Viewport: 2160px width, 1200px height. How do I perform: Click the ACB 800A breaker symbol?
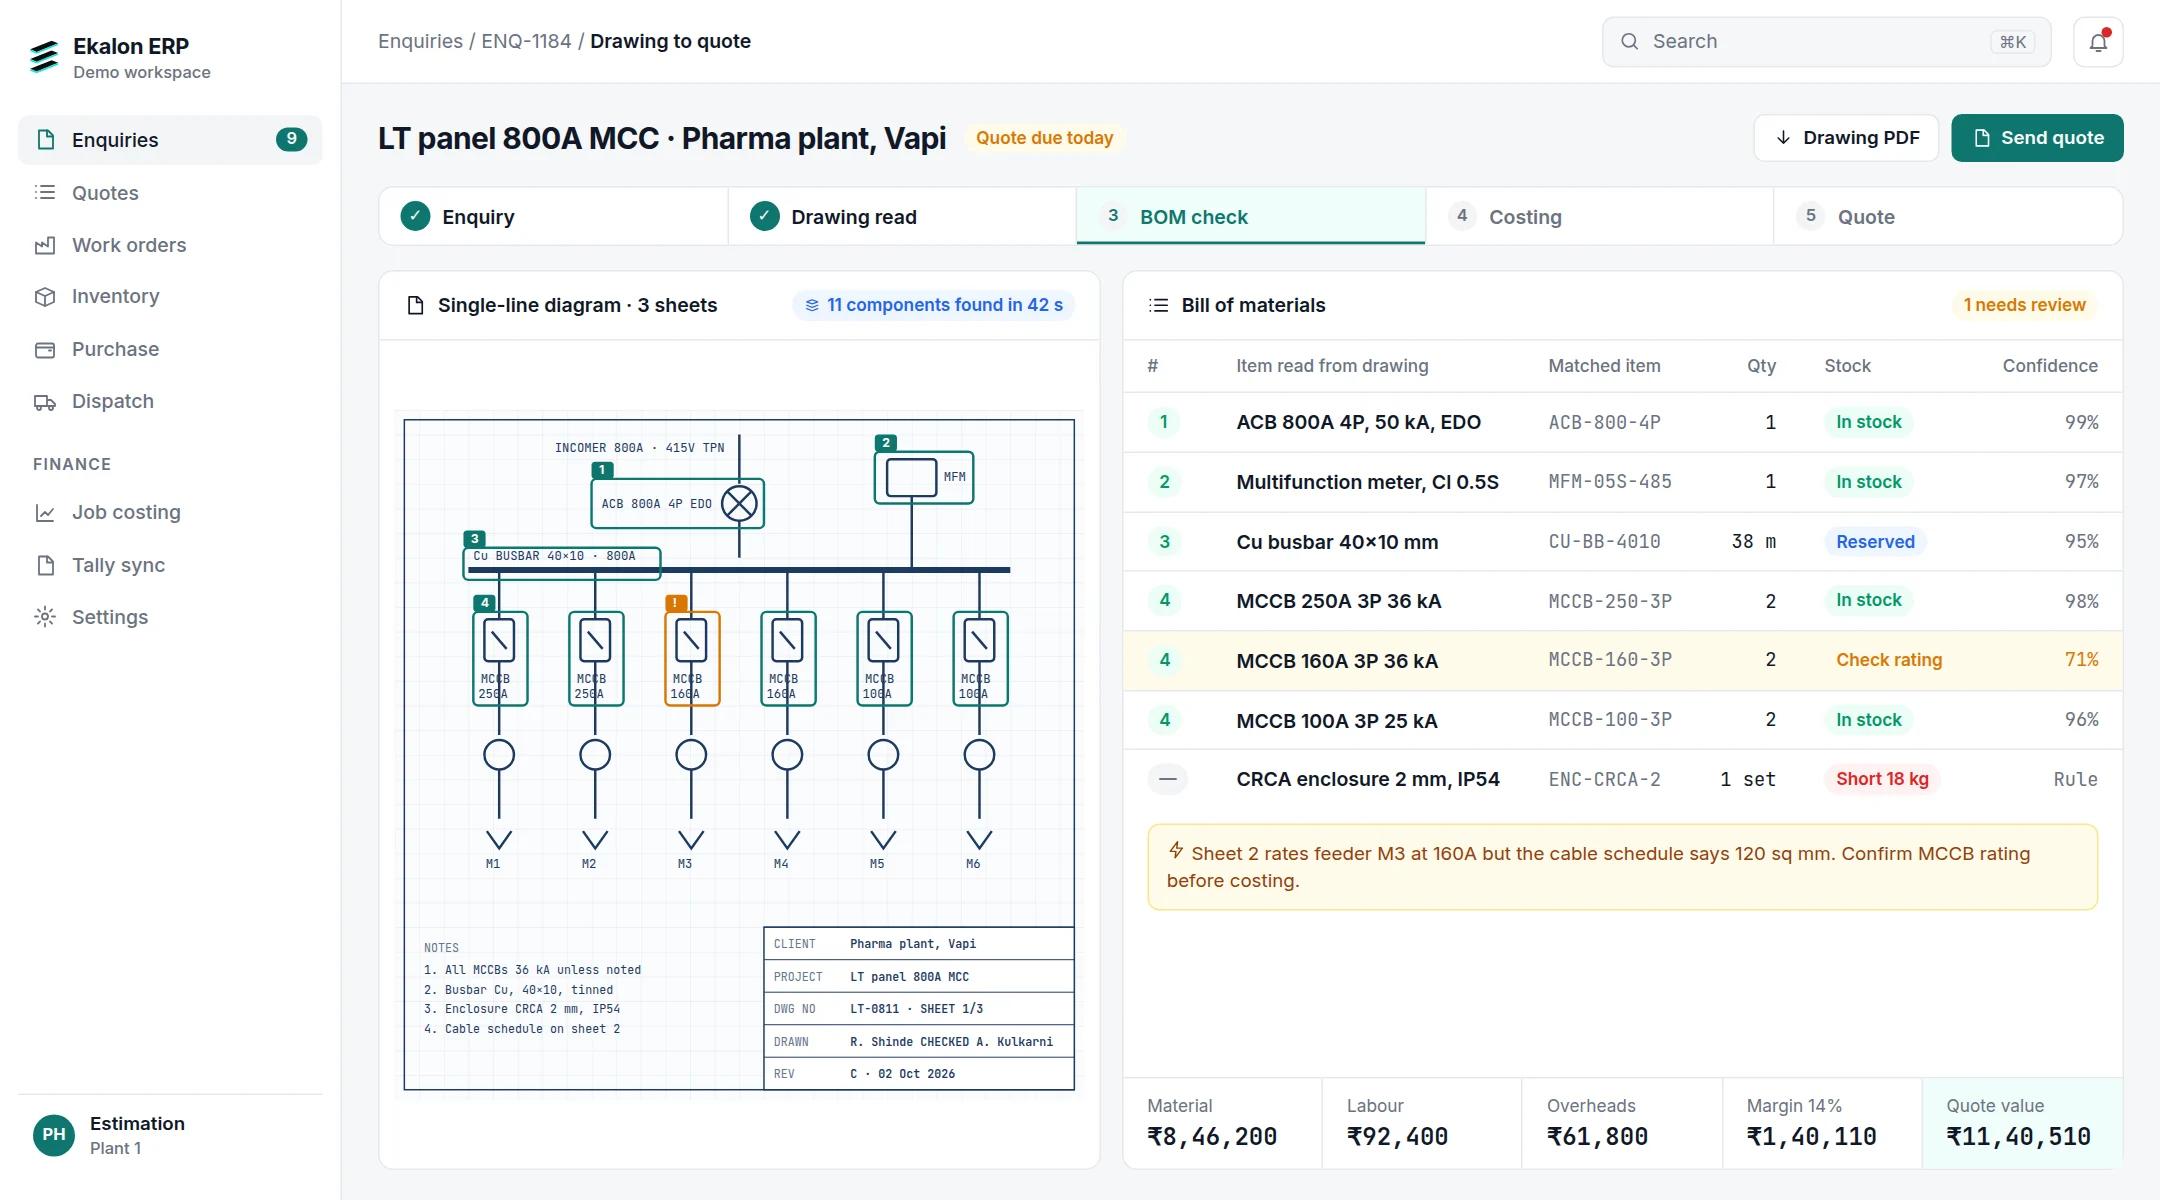(x=740, y=504)
